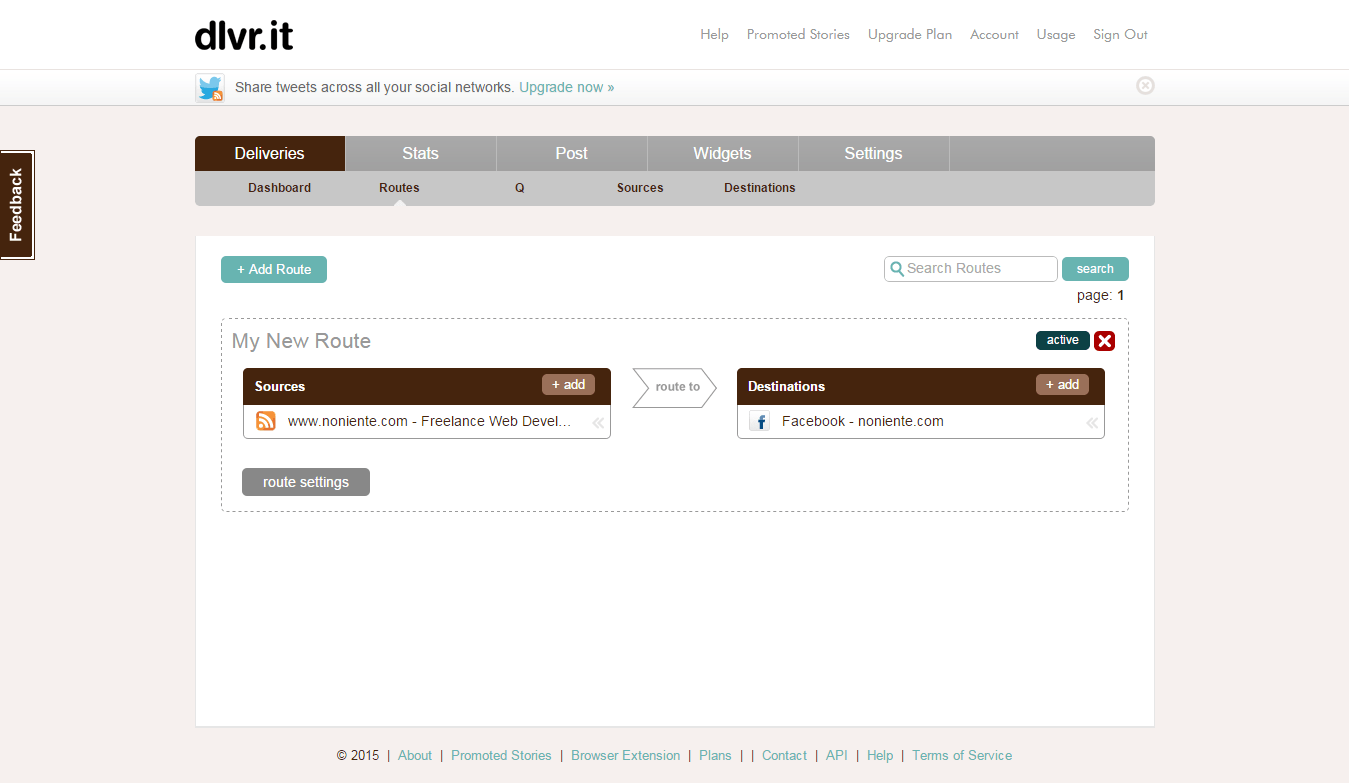The width and height of the screenshot is (1349, 783).
Task: Click the Facebook icon in Destinations
Action: (x=760, y=421)
